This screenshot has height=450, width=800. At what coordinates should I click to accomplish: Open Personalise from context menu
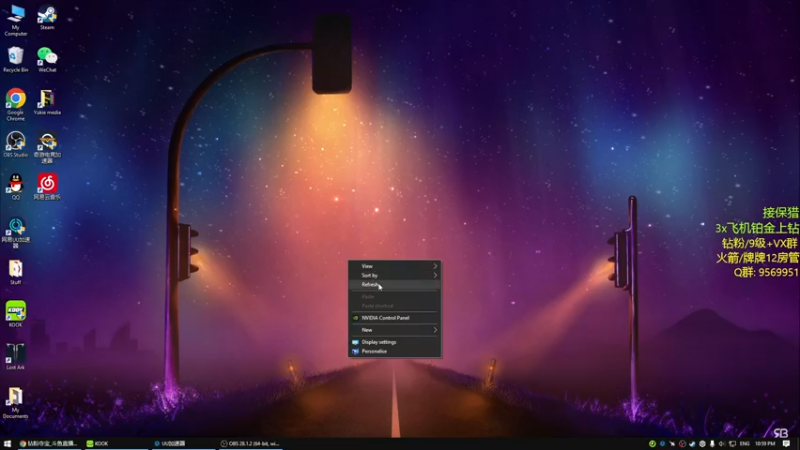click(394, 352)
